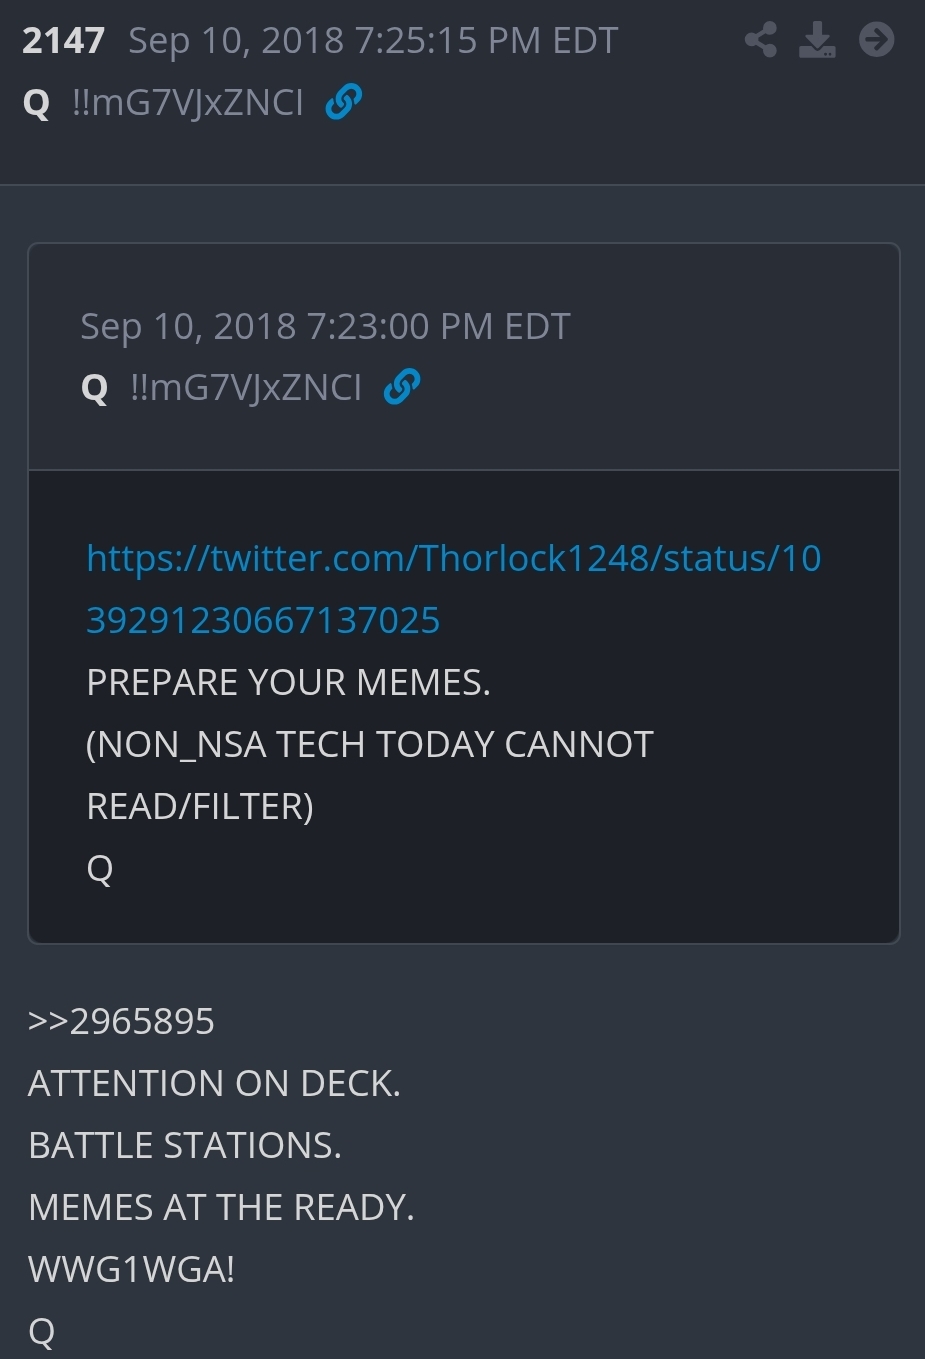
Task: Click the MEMES AT THE READY line
Action: 221,1207
